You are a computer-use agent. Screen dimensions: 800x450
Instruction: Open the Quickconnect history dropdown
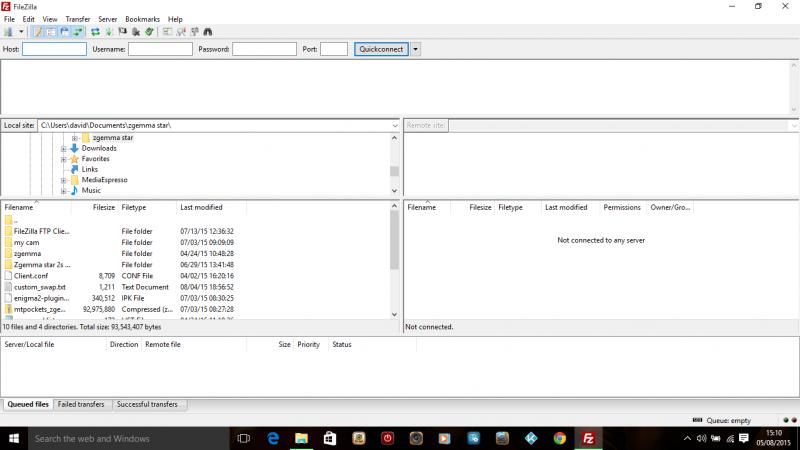click(x=415, y=49)
